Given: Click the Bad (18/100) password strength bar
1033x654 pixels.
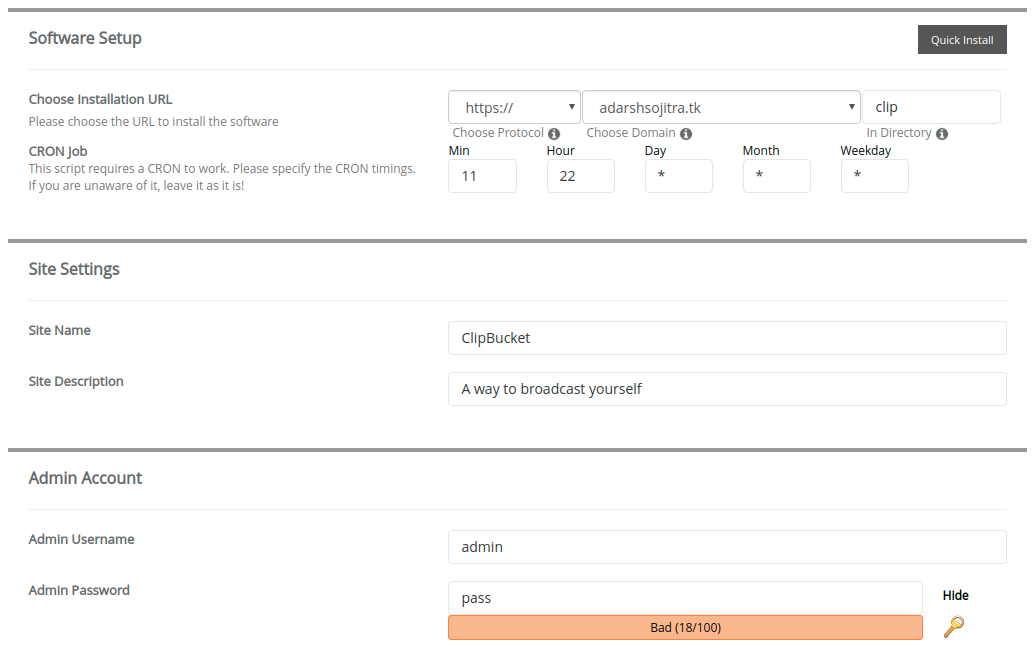Looking at the screenshot, I should [685, 628].
